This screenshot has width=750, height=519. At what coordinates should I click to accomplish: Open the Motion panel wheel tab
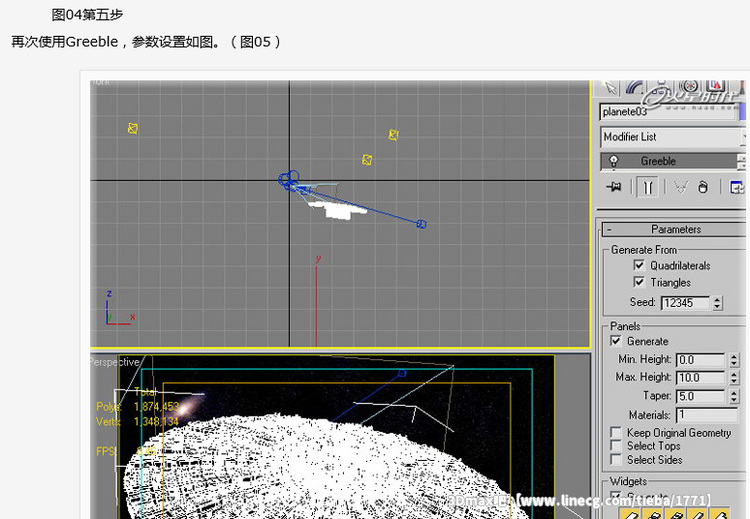(x=689, y=88)
